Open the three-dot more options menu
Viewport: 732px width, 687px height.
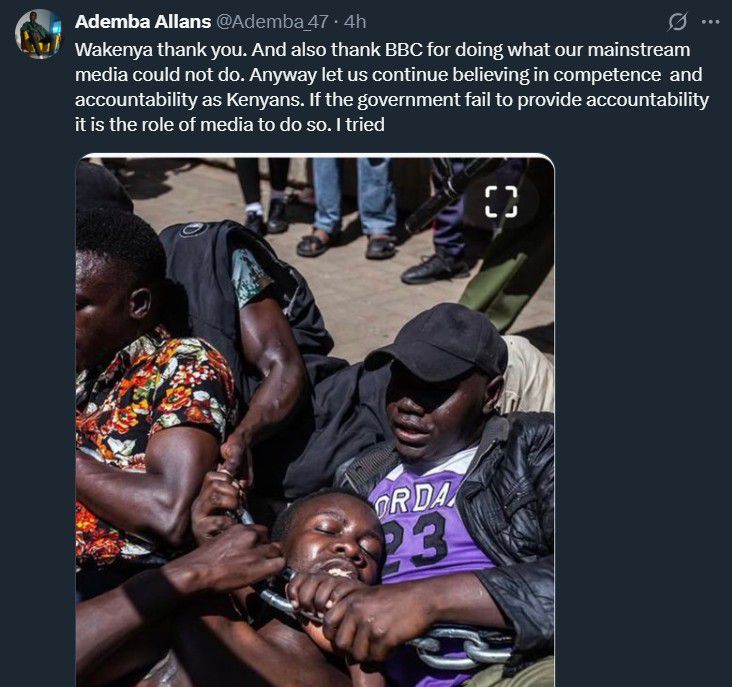(x=711, y=21)
